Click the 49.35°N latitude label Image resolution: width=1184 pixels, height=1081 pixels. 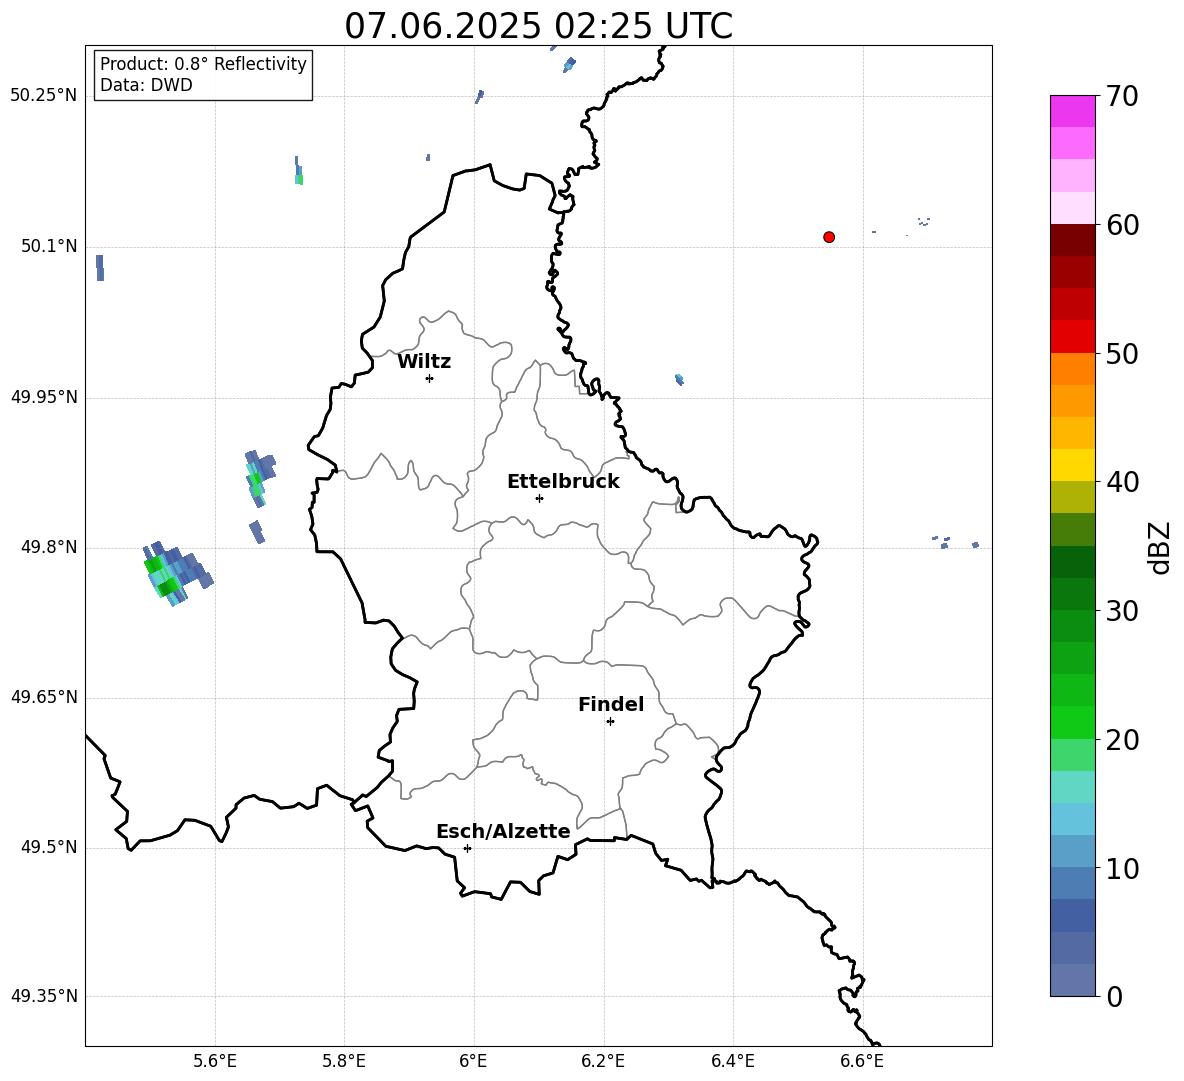click(43, 996)
